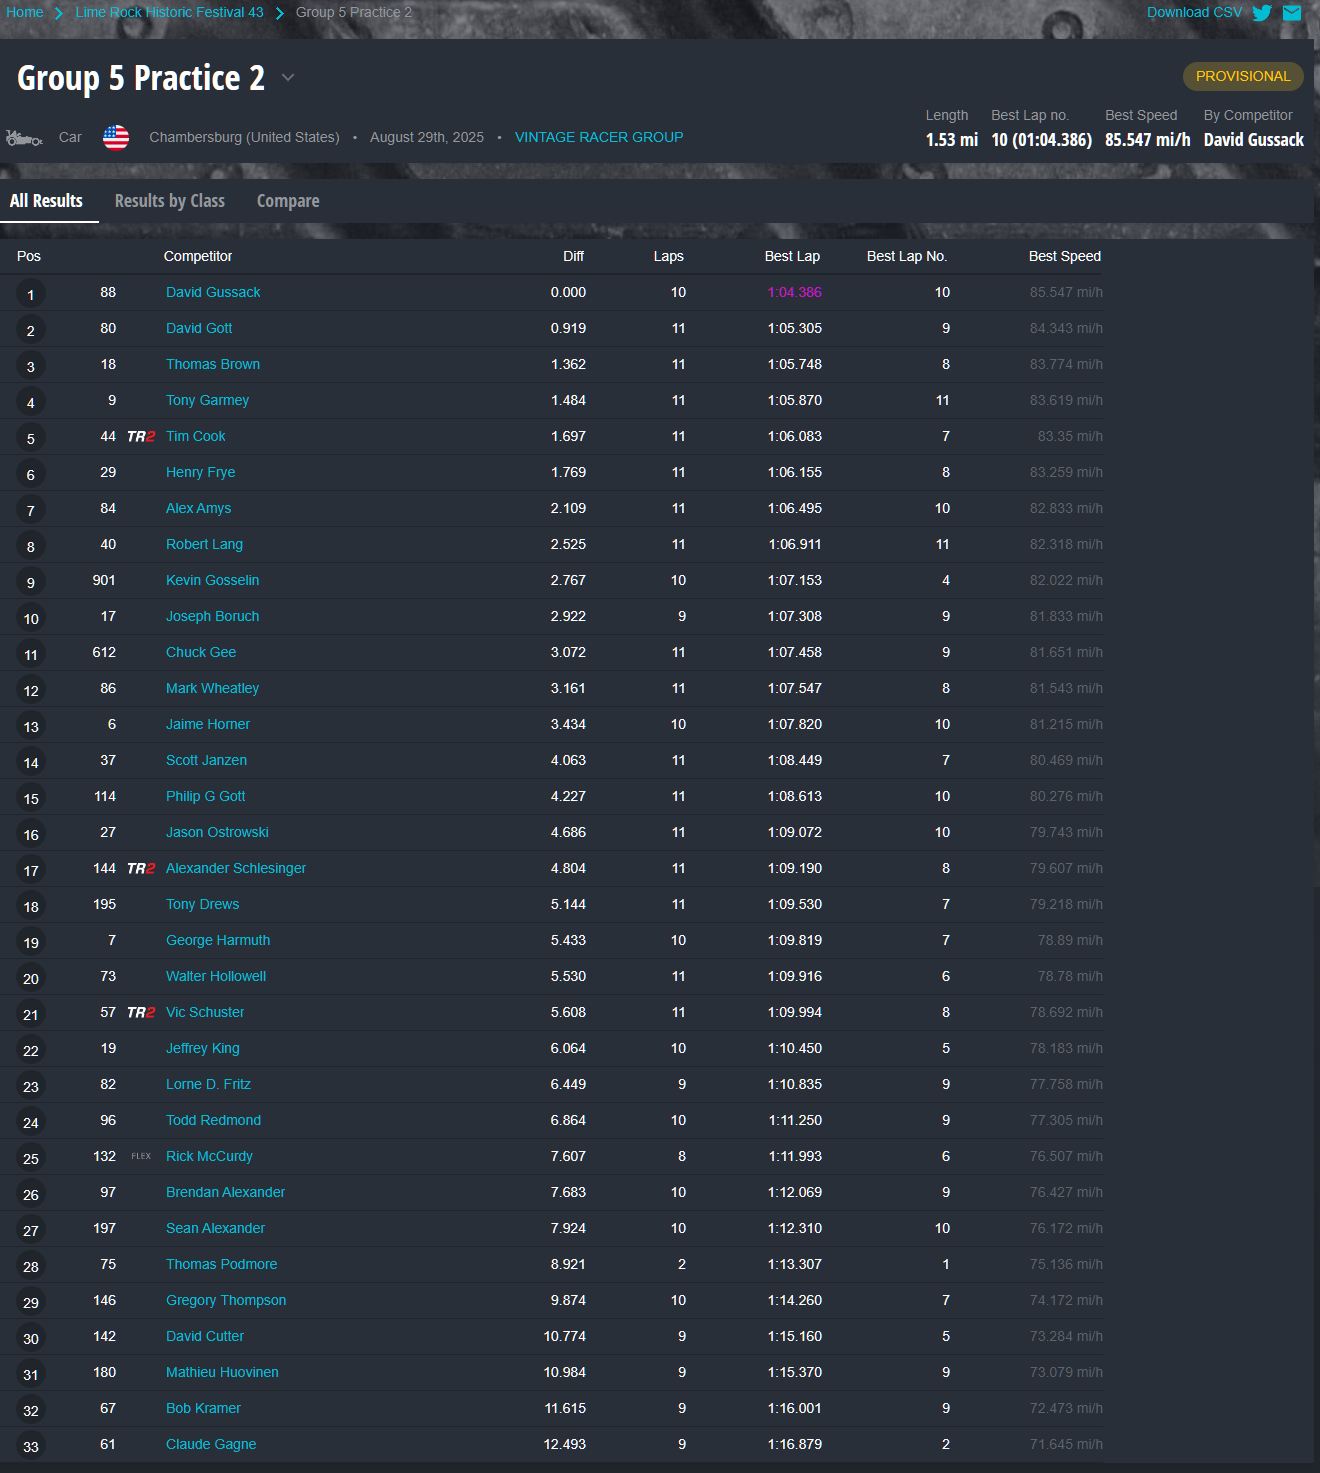Click the TR2 badge beside Vic Schuster
The width and height of the screenshot is (1320, 1473).
[141, 1012]
